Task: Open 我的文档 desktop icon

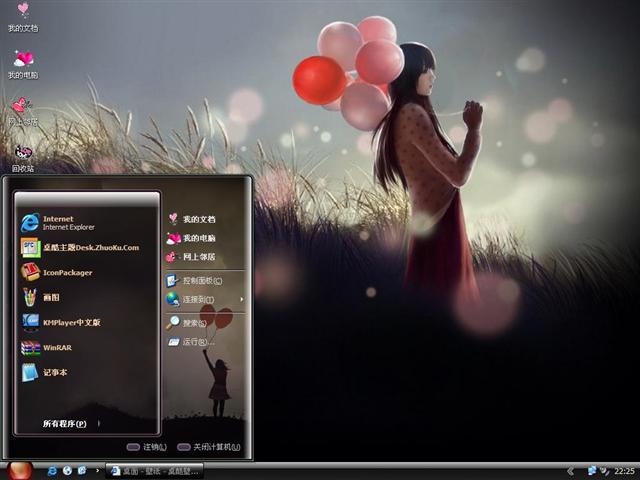Action: 22,15
